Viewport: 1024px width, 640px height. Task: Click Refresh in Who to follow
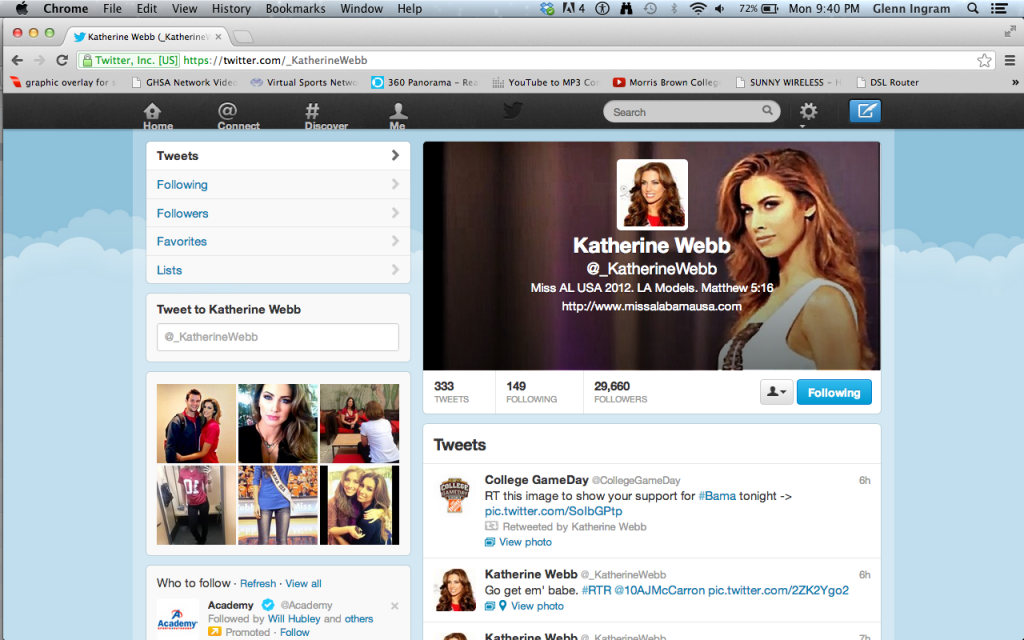(x=257, y=583)
